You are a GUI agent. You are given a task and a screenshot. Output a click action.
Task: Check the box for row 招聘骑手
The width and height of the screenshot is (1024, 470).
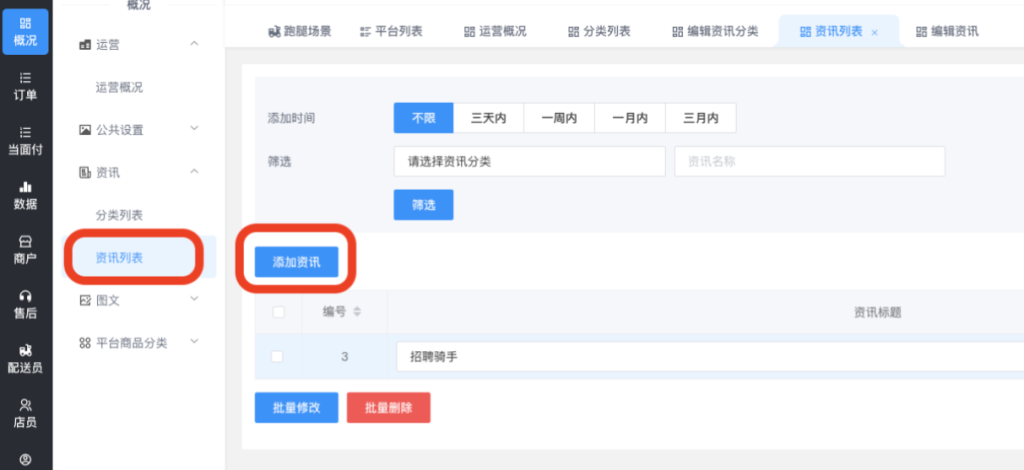point(278,356)
